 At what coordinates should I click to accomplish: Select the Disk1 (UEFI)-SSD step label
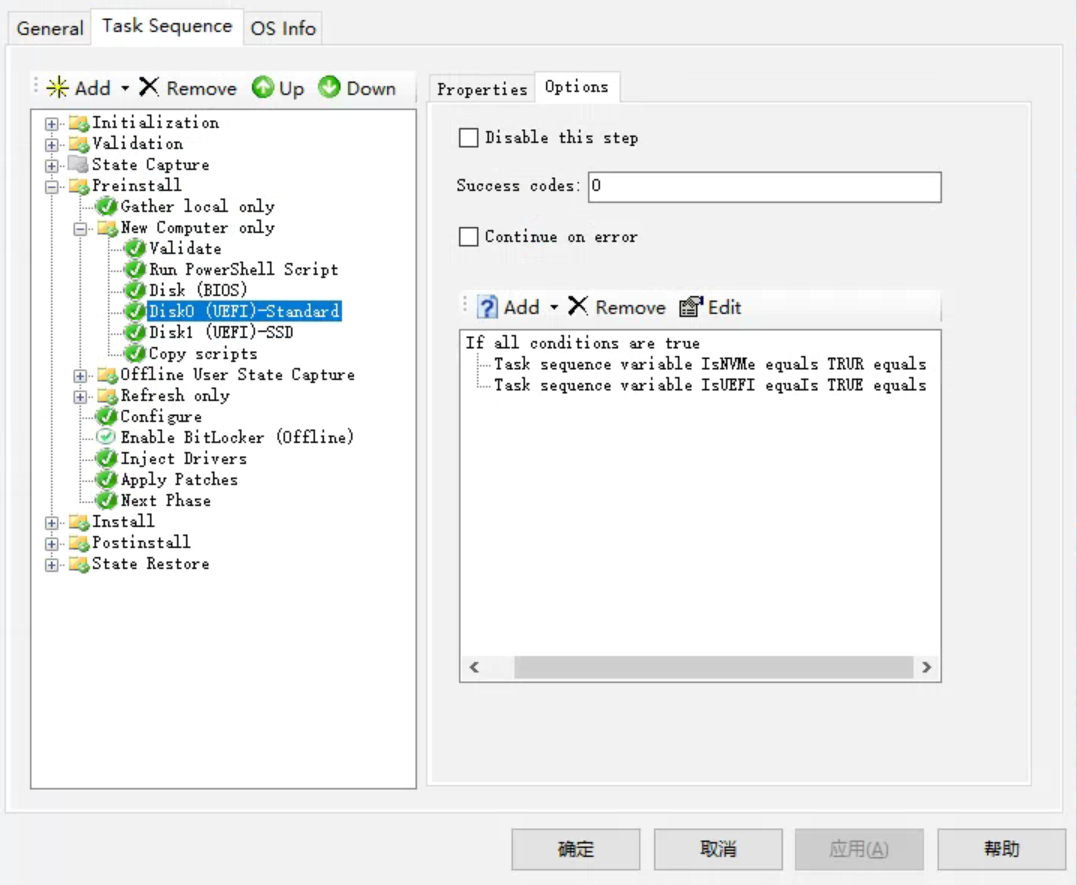(221, 333)
